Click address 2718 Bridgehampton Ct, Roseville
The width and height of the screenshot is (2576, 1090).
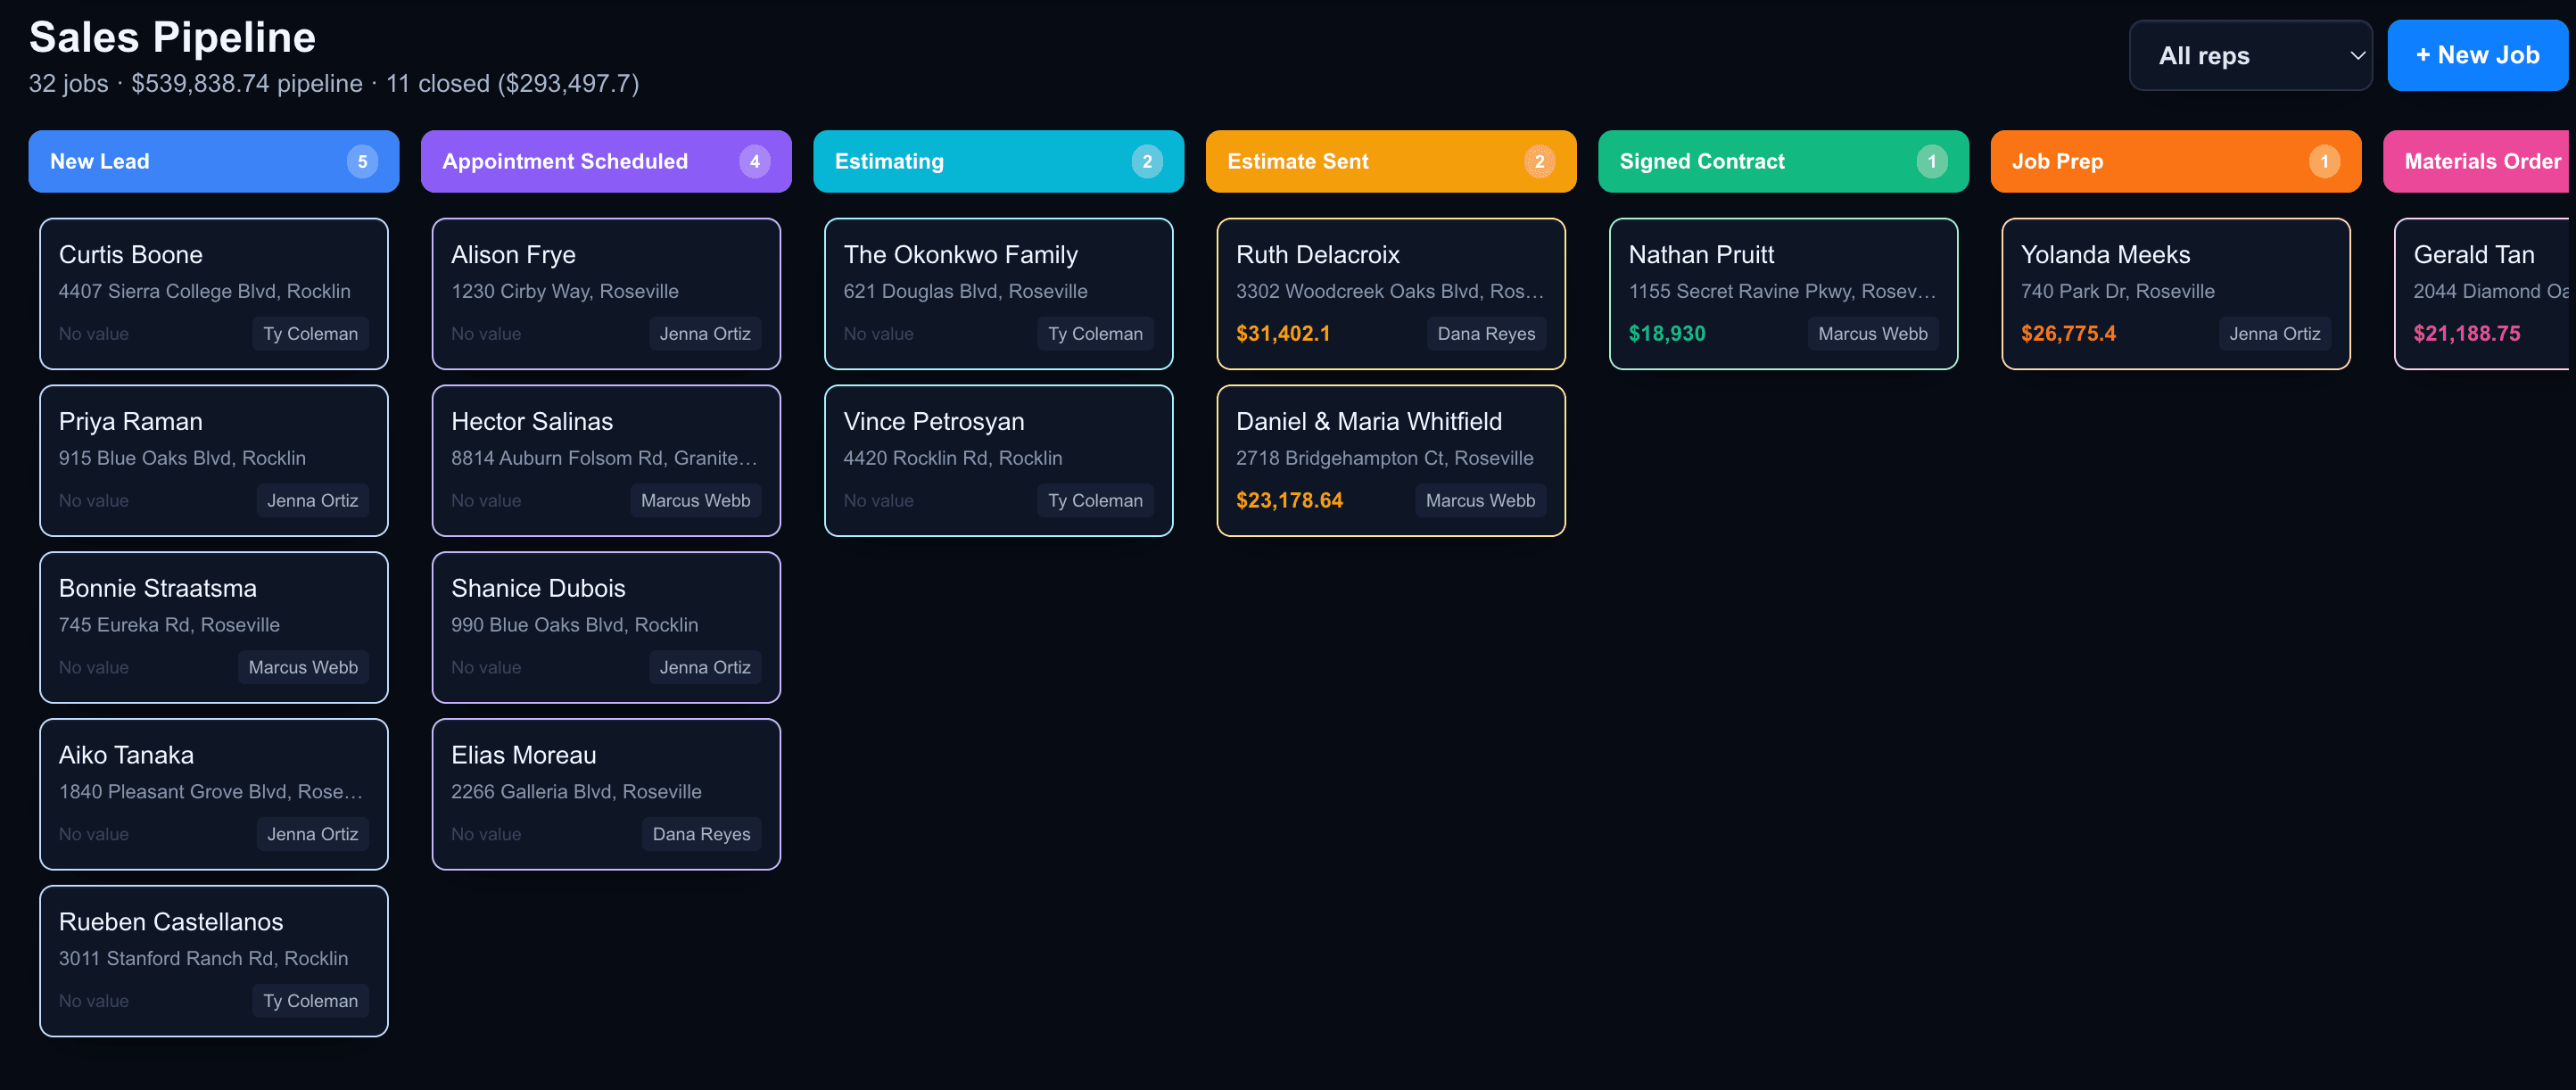pyautogui.click(x=1384, y=459)
